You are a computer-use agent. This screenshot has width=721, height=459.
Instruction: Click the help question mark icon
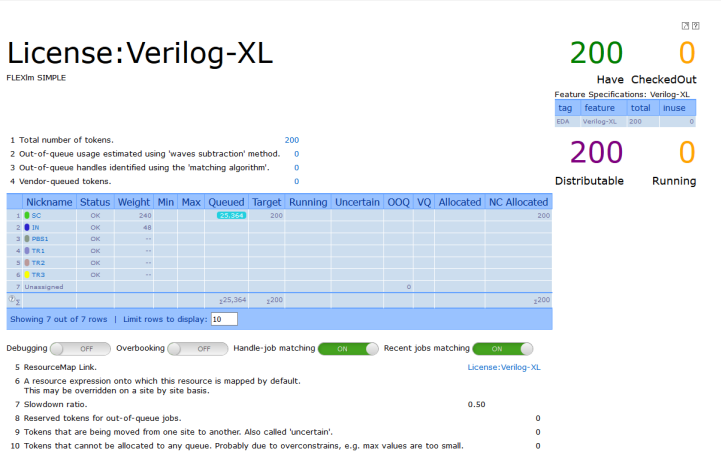click(x=695, y=26)
